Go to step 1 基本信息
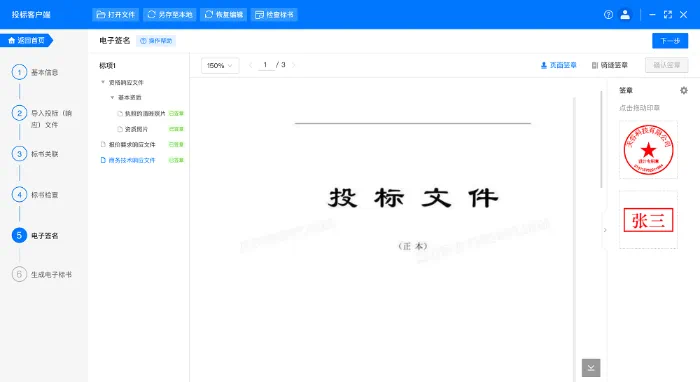The width and height of the screenshot is (700, 382). (x=35, y=72)
